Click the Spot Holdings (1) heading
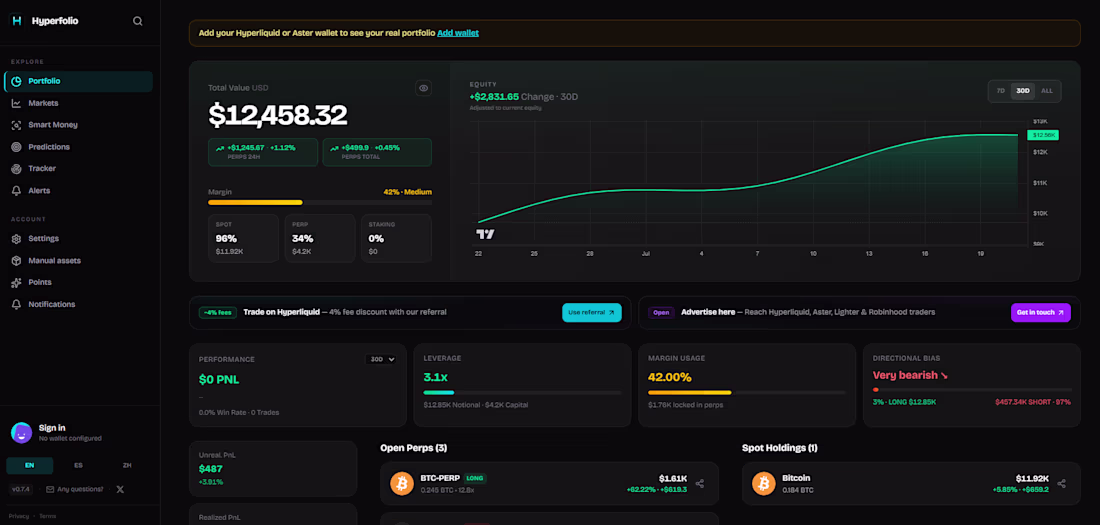 (779, 448)
